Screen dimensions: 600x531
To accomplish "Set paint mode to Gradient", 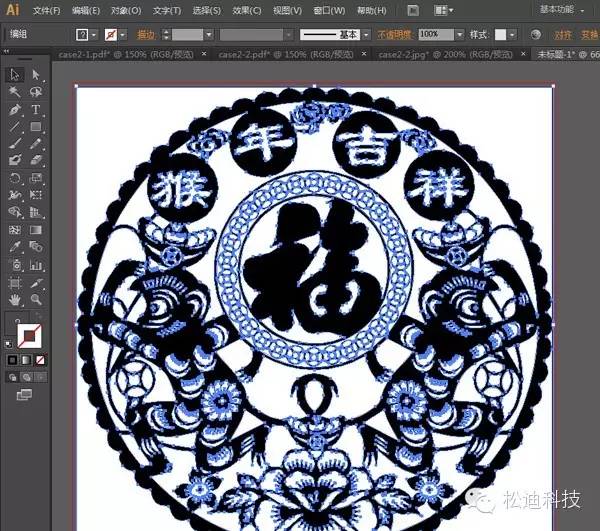I will click(x=26, y=360).
